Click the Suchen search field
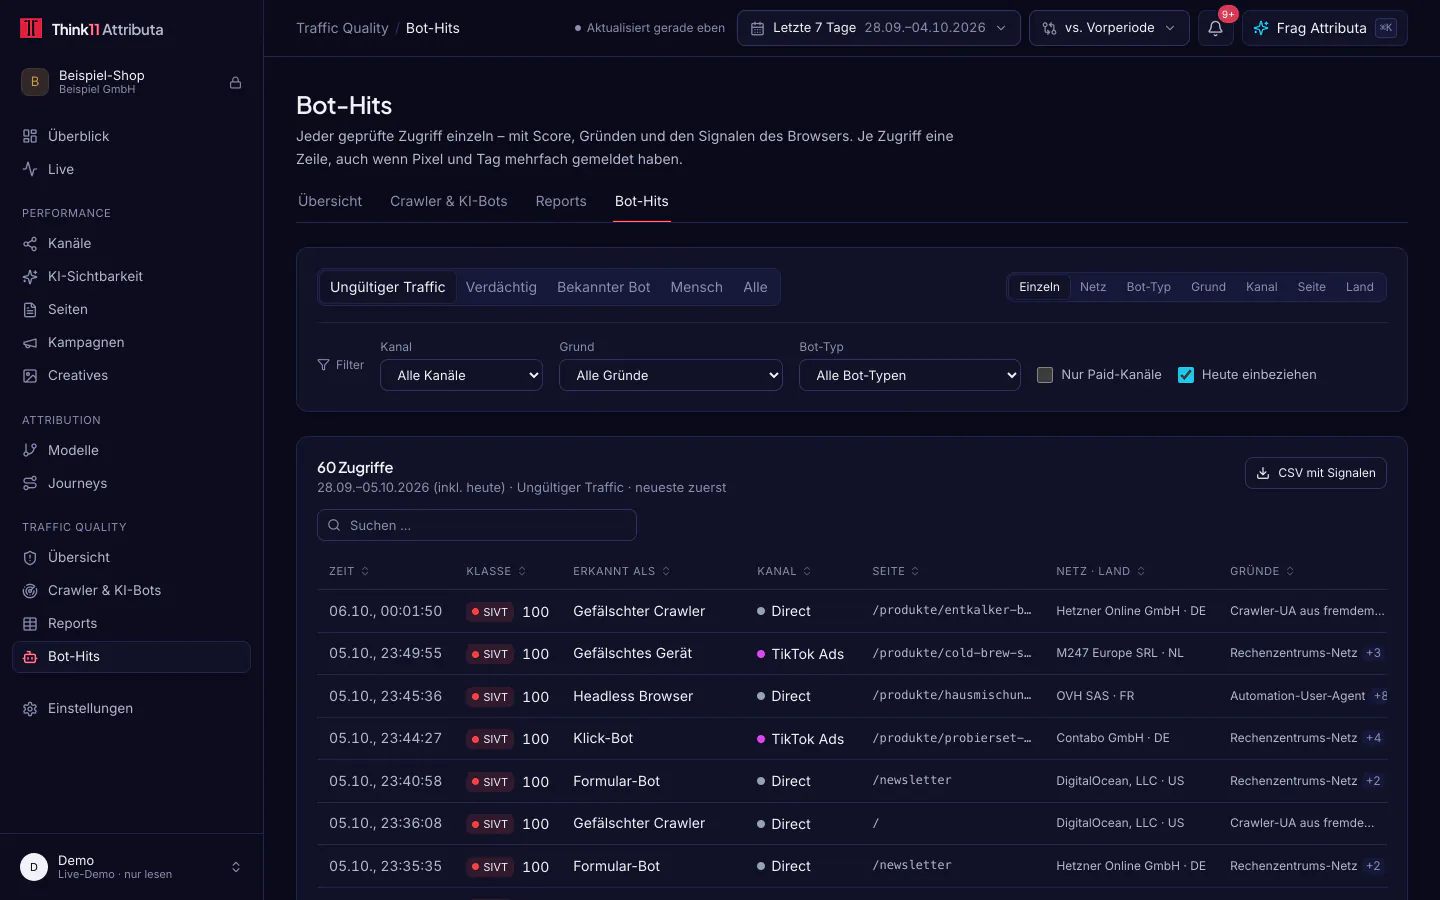This screenshot has width=1440, height=900. pyautogui.click(x=477, y=525)
